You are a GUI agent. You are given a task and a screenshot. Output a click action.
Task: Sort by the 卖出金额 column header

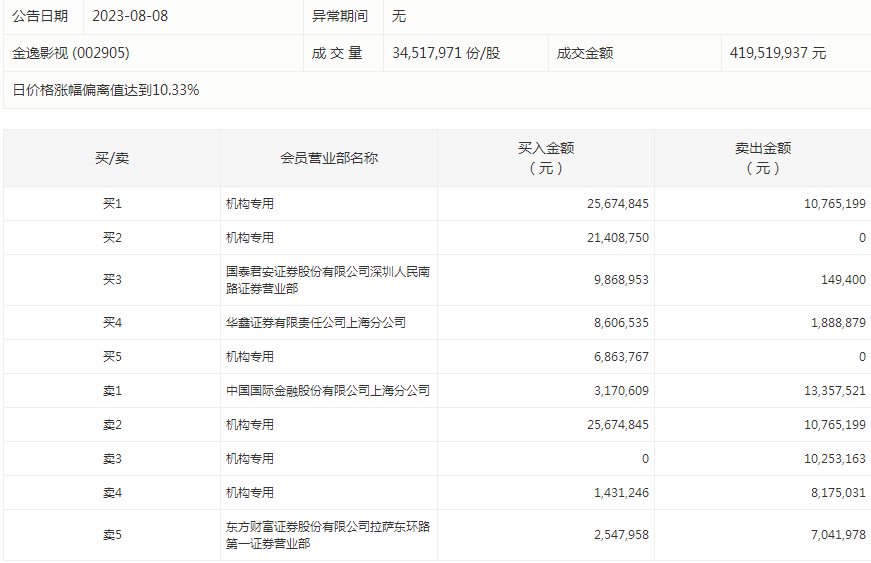(x=763, y=158)
